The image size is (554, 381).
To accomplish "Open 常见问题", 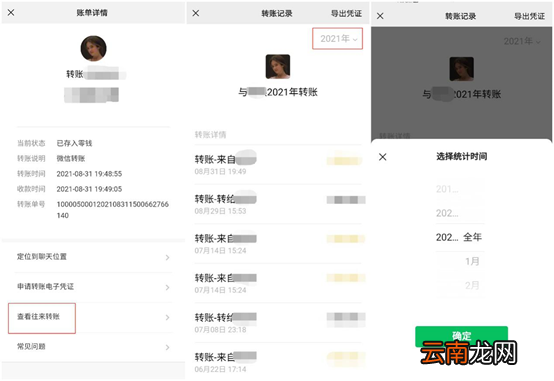I will (x=93, y=347).
